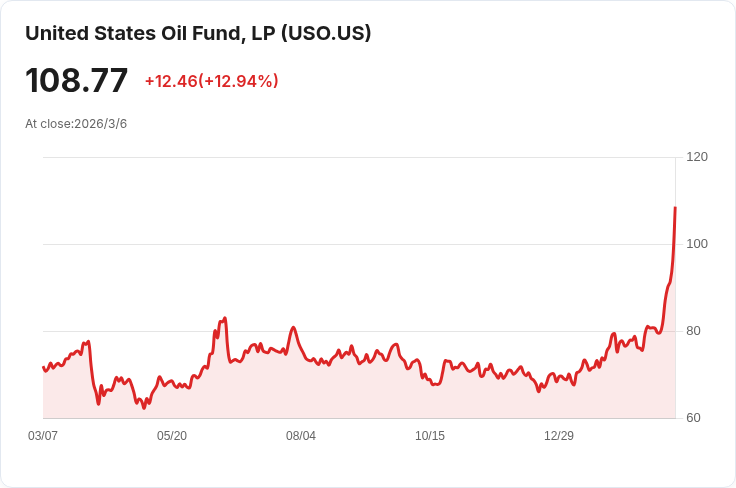The height and width of the screenshot is (488, 736).
Task: Select the 60 y-axis label
Action: click(693, 418)
